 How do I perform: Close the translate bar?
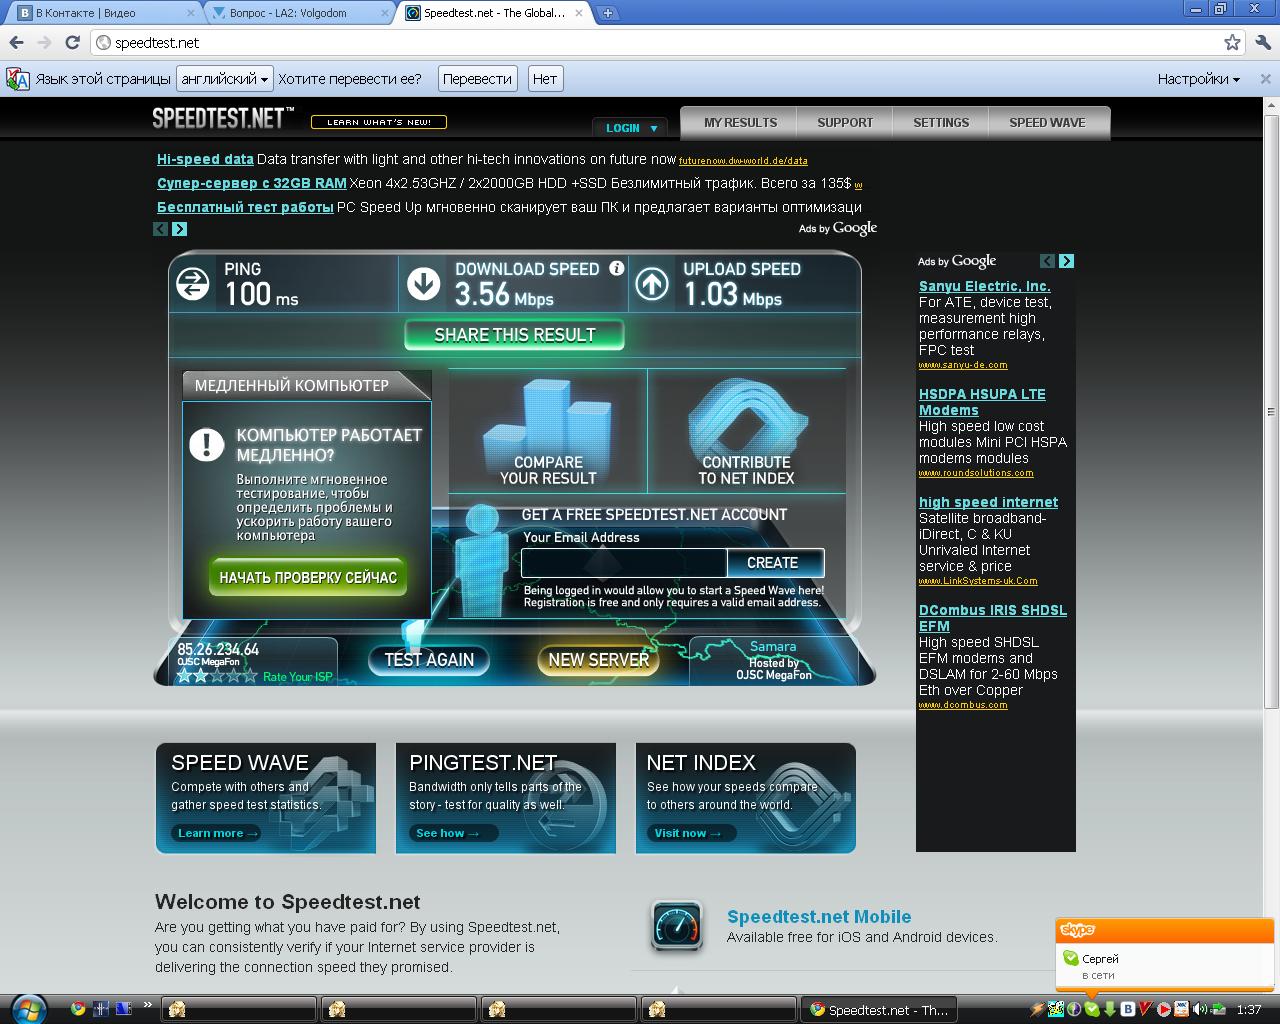point(1266,78)
